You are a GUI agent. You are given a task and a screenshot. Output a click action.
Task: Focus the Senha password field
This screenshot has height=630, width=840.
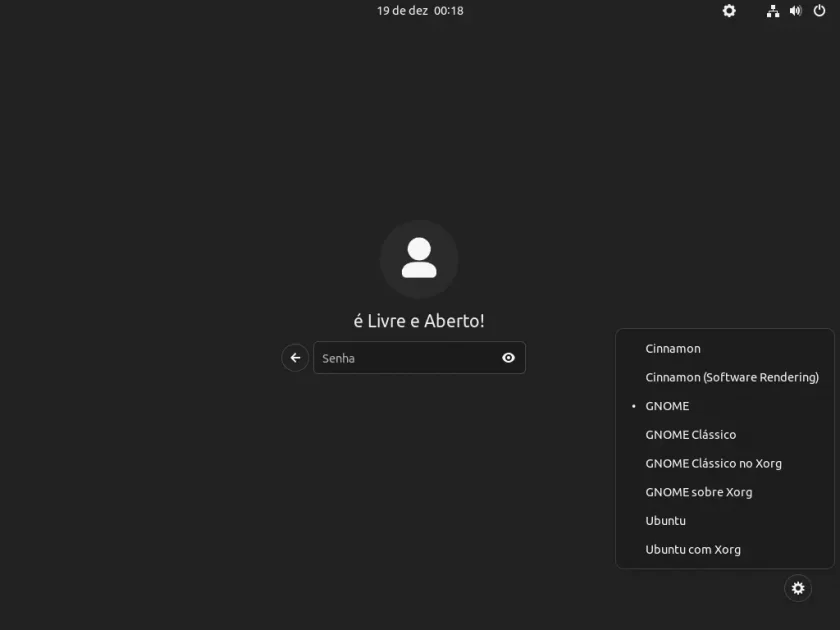419,358
